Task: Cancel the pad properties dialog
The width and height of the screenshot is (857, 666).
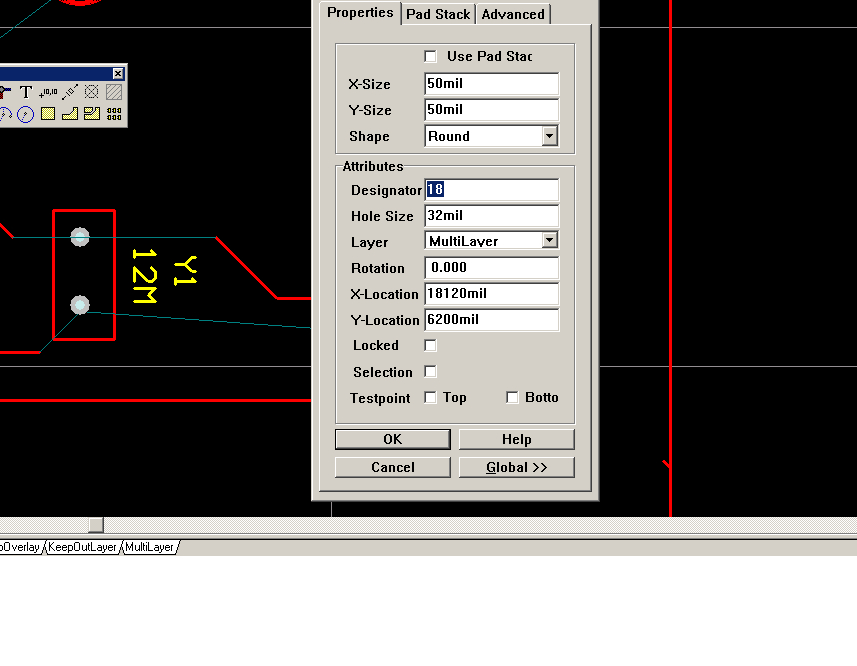Action: pos(393,467)
